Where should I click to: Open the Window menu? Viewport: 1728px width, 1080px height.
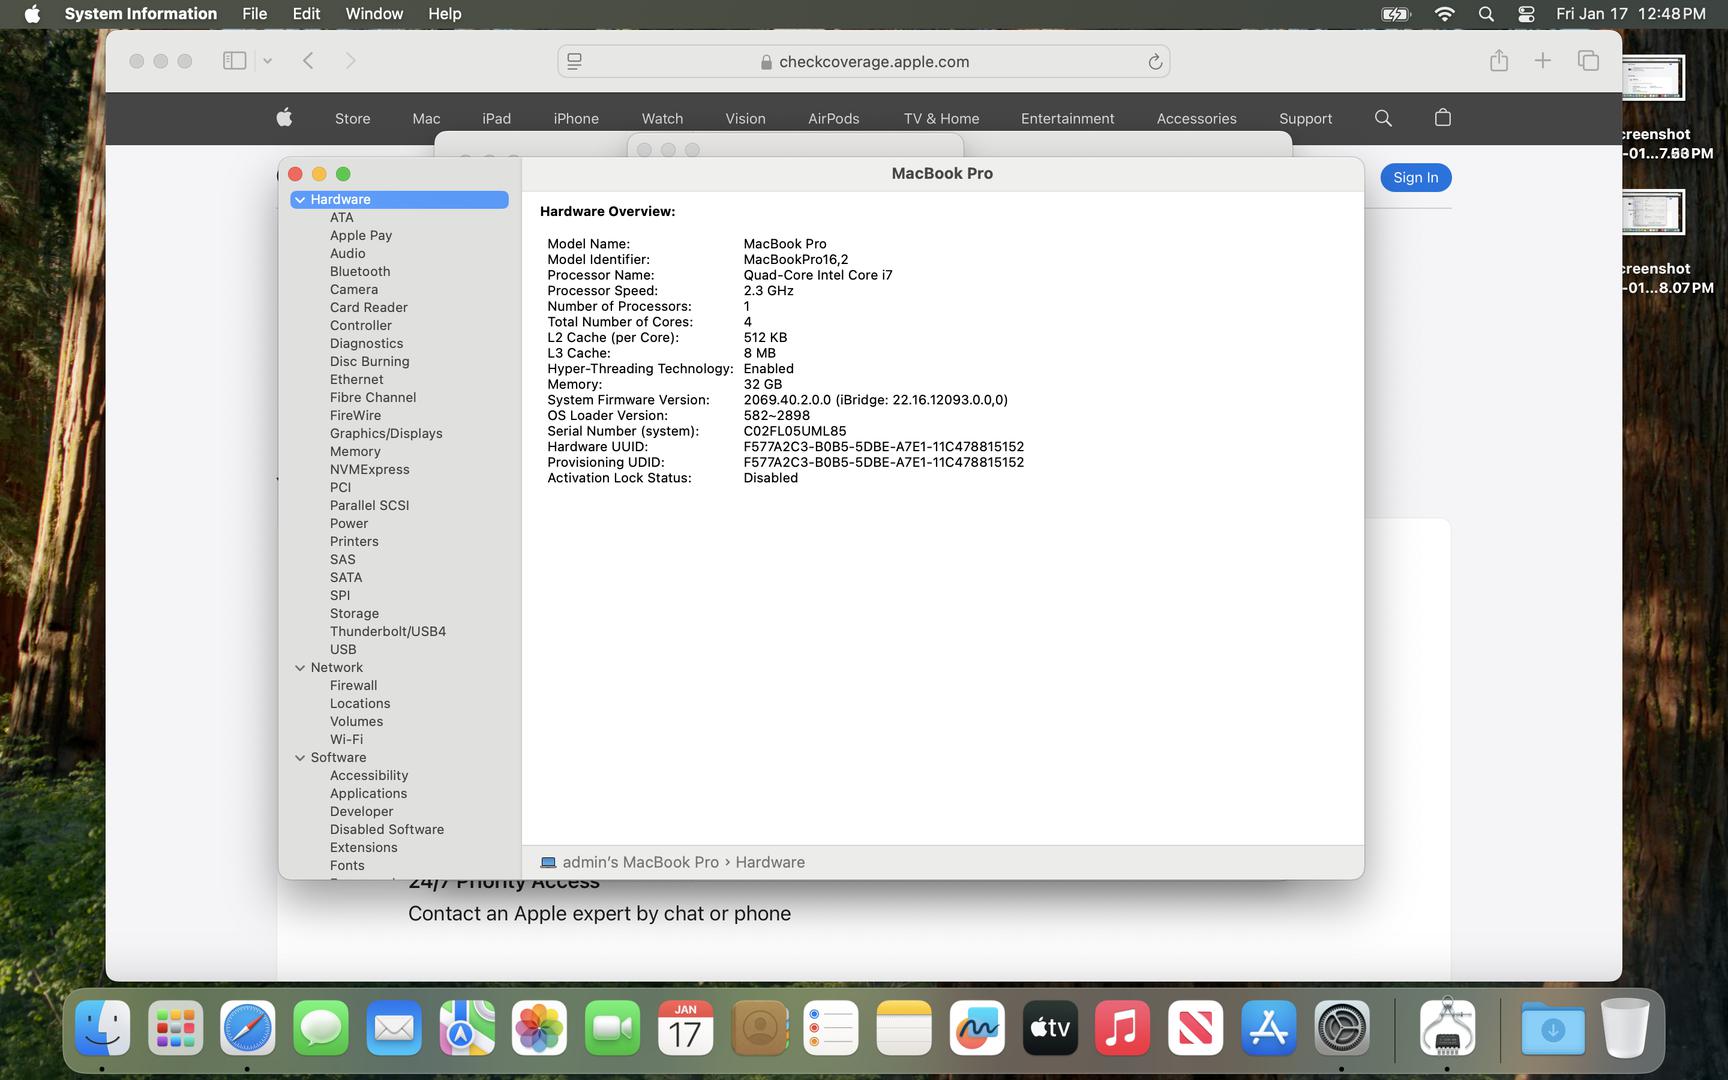point(374,14)
